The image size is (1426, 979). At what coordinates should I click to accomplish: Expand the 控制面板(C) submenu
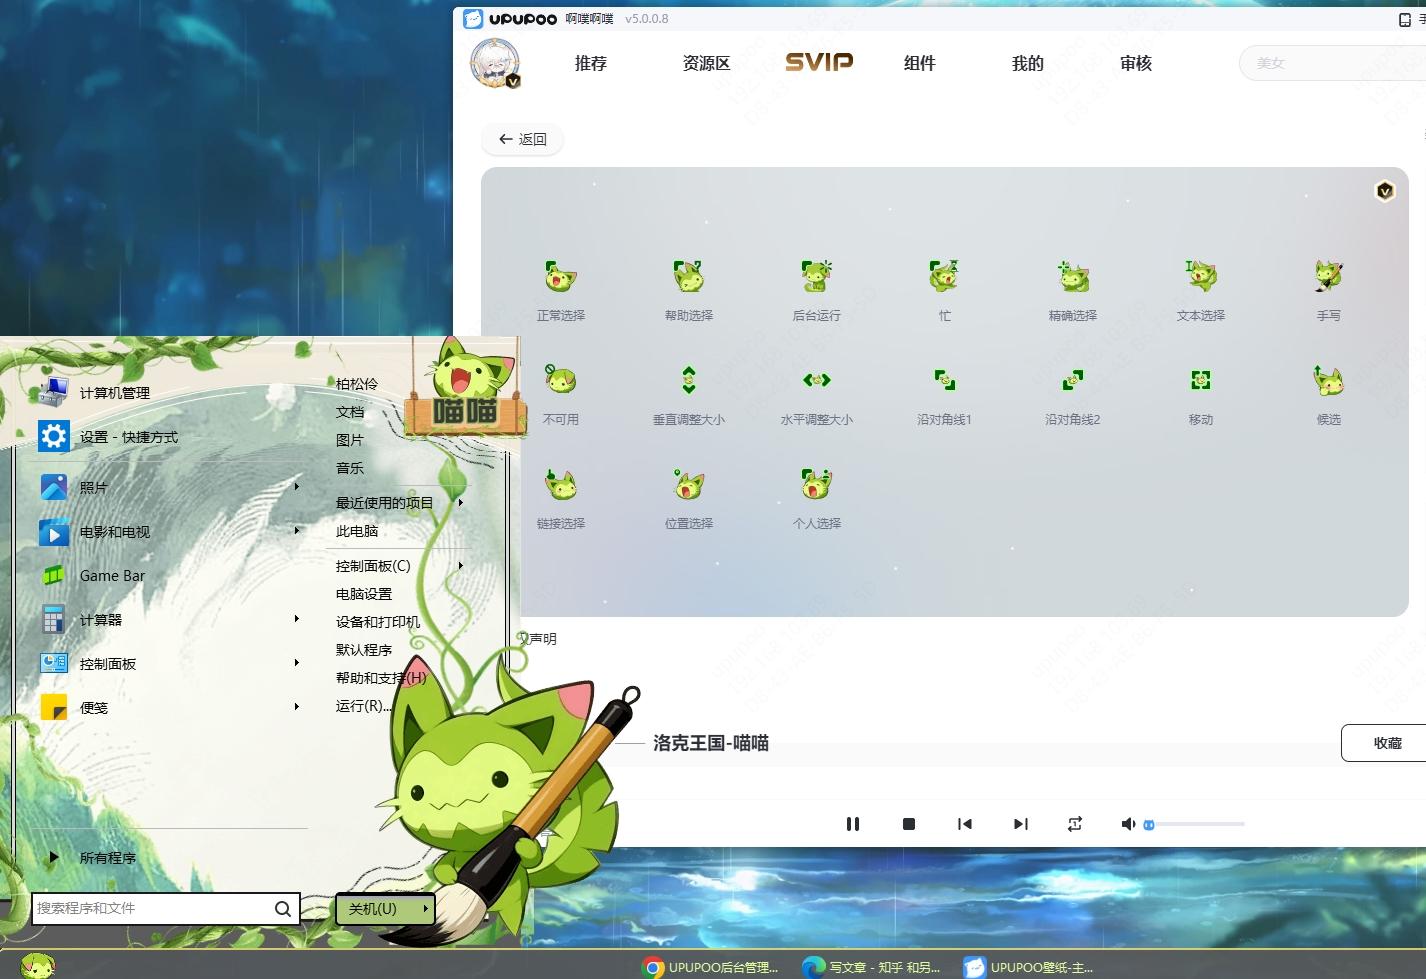(400, 566)
